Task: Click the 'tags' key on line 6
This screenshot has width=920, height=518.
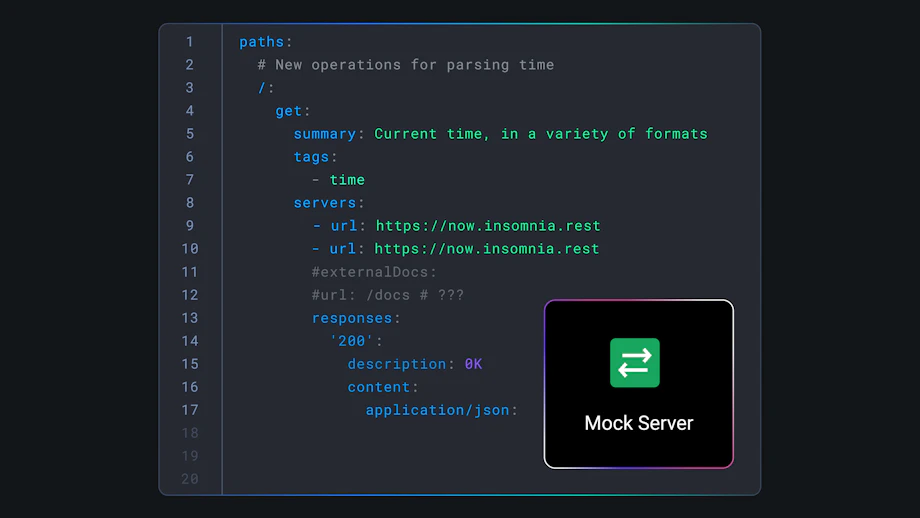Action: point(311,157)
